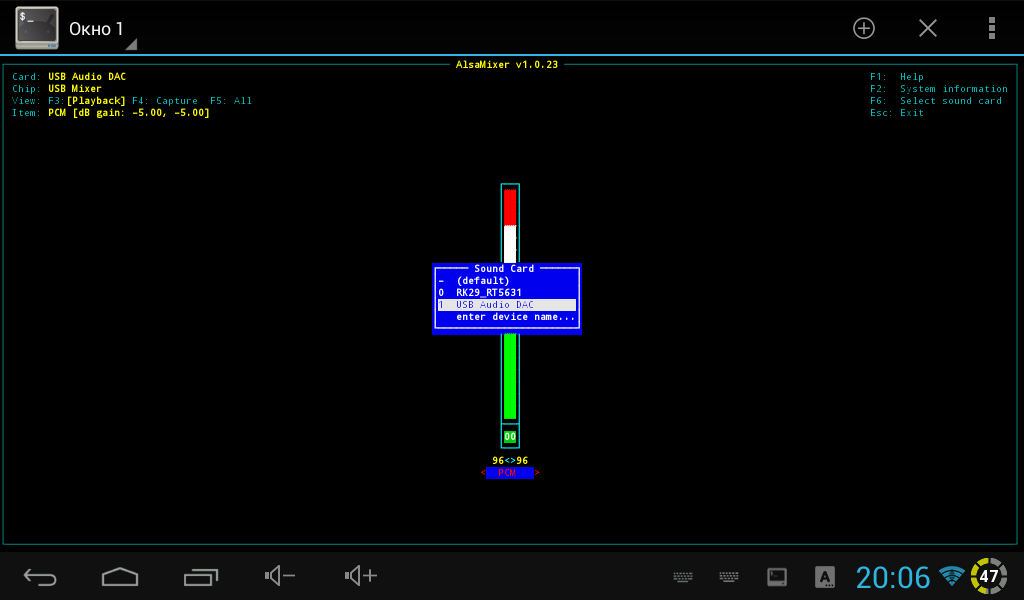
Task: Tap the Wi-Fi signal status icon
Action: (951, 577)
